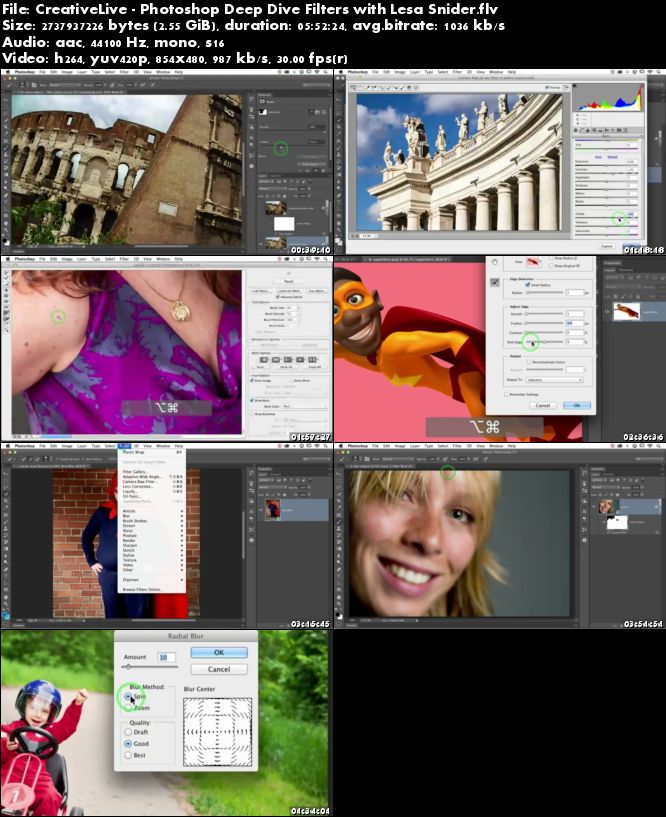This screenshot has height=817, width=666.
Task: Select the Spin blur method radio button
Action: click(128, 696)
